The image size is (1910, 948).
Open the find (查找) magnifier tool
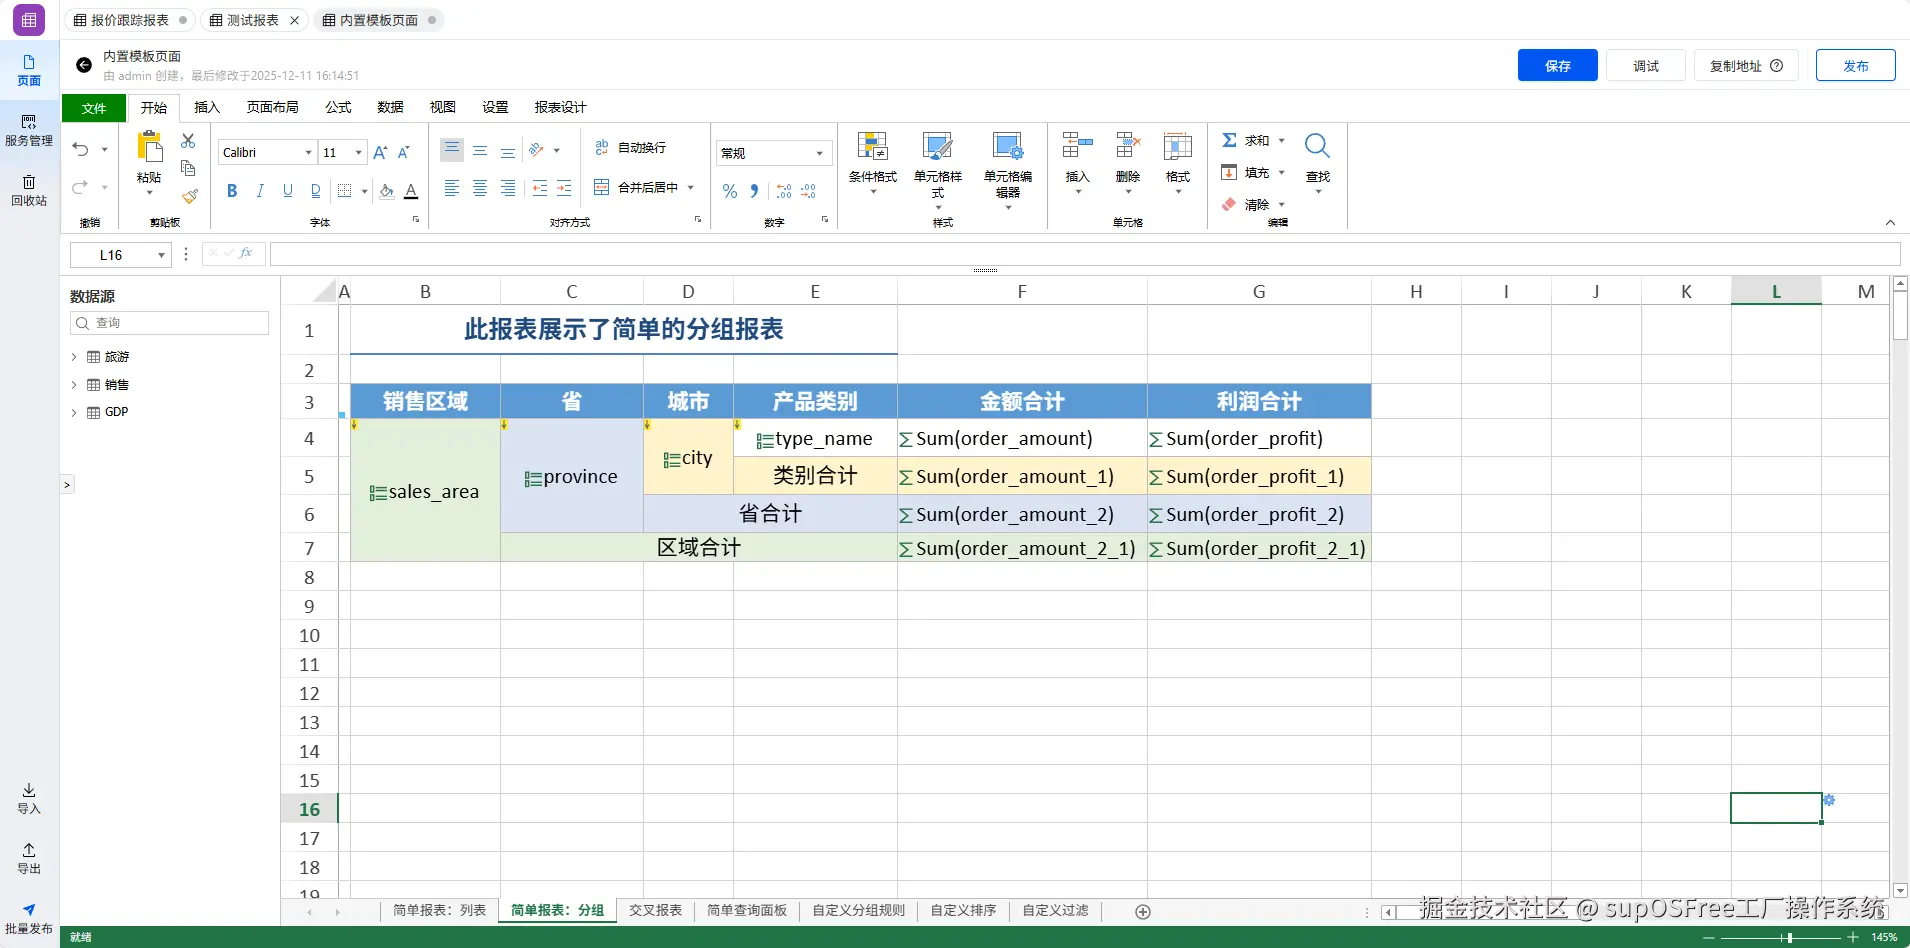click(x=1318, y=146)
